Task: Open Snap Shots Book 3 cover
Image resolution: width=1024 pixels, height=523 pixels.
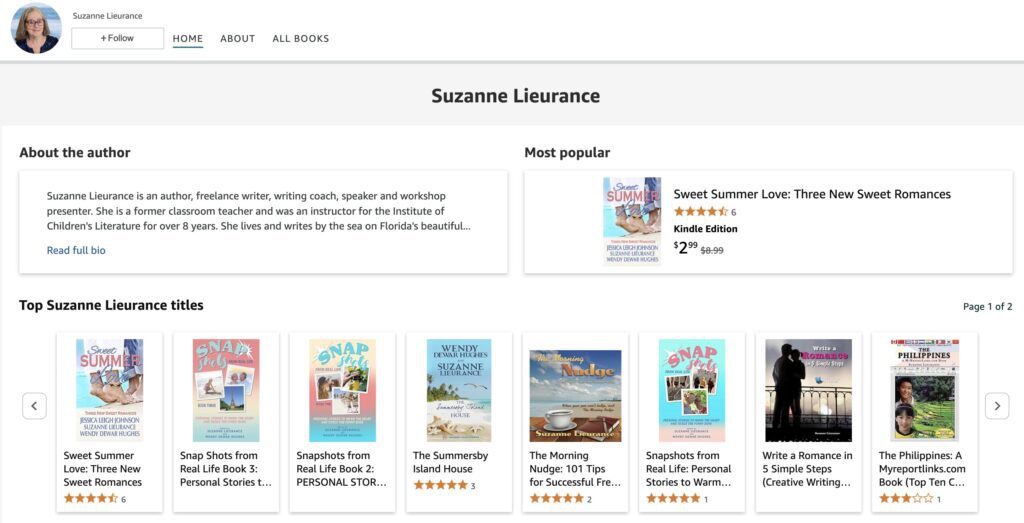Action: [x=226, y=390]
